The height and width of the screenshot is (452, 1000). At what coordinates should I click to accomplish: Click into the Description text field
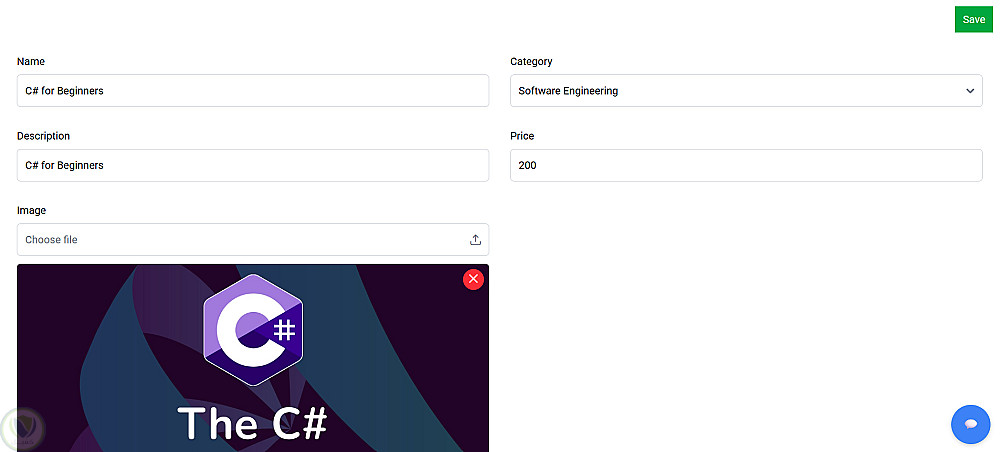(252, 166)
